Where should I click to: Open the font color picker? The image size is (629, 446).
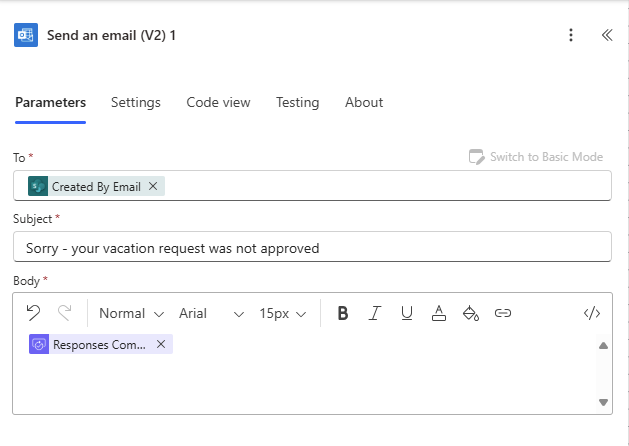click(x=438, y=313)
